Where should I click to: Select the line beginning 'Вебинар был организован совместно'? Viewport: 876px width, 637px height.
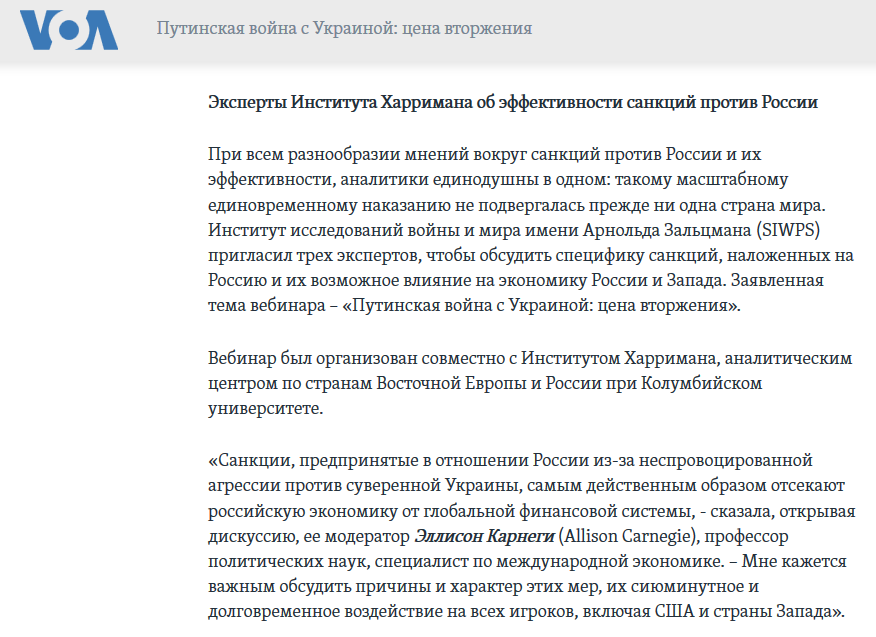530,358
